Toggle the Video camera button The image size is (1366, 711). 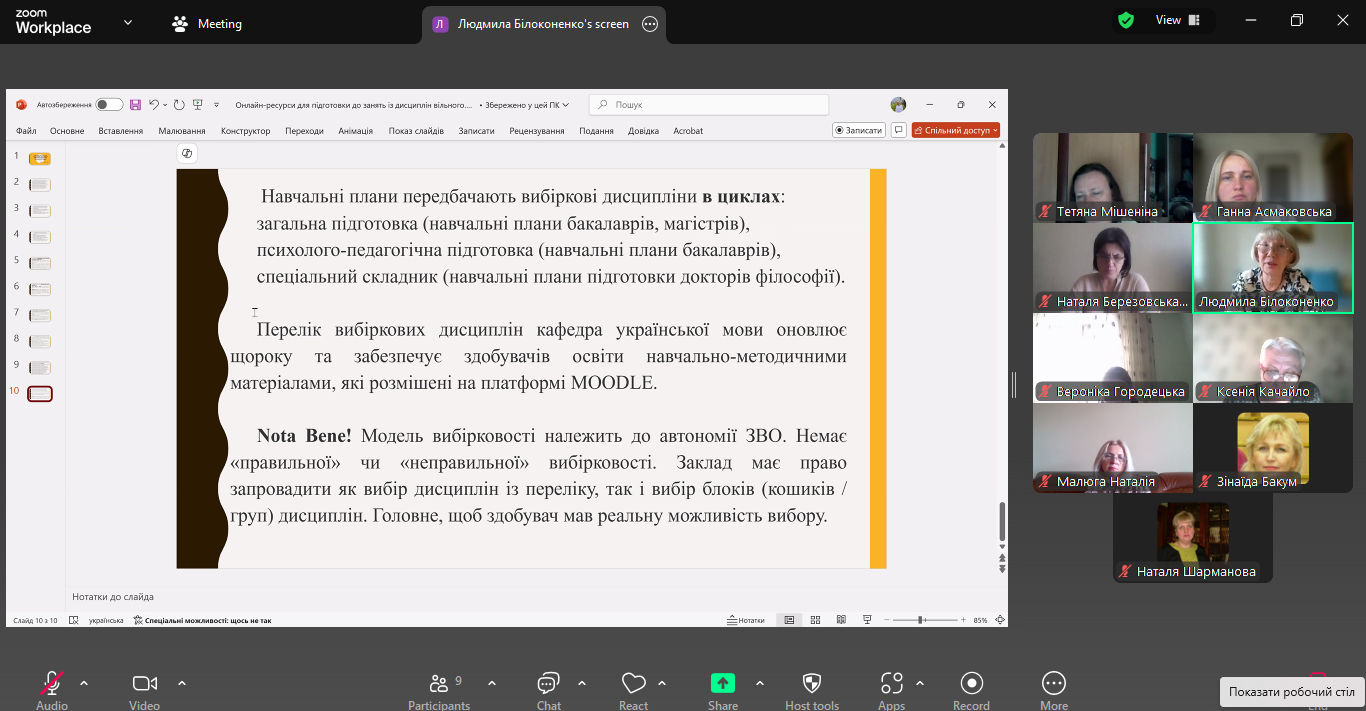pos(145,684)
